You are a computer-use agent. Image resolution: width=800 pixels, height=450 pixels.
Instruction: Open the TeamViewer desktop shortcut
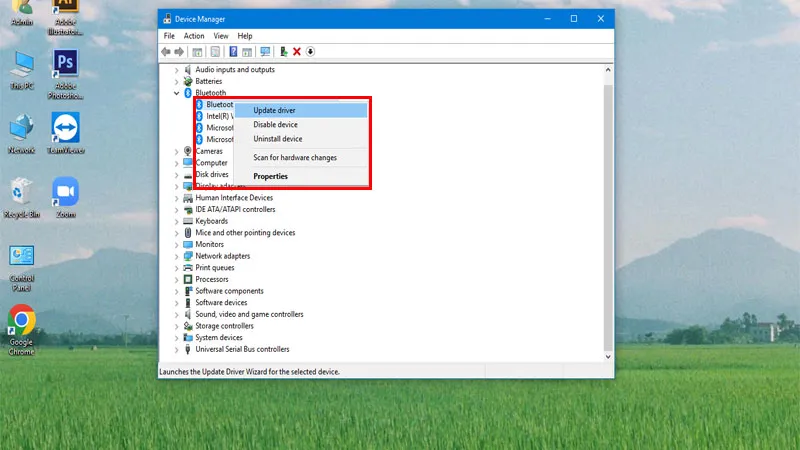[x=65, y=134]
